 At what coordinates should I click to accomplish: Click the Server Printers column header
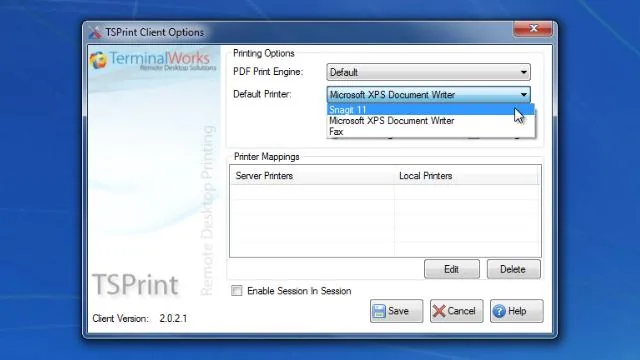[x=312, y=176]
